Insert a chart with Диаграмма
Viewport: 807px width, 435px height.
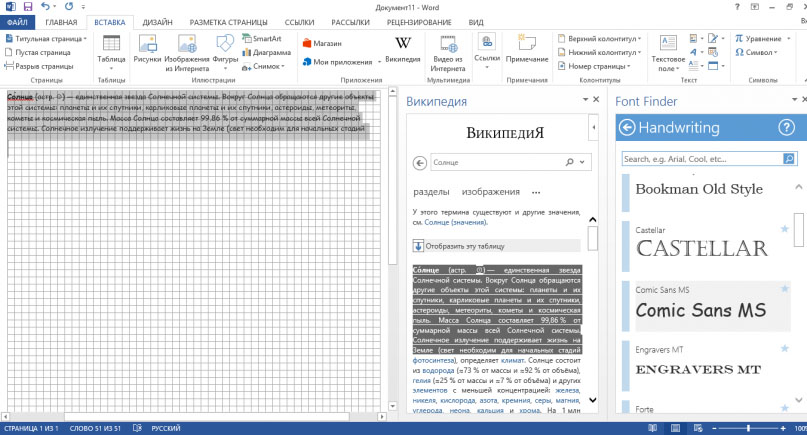click(267, 53)
